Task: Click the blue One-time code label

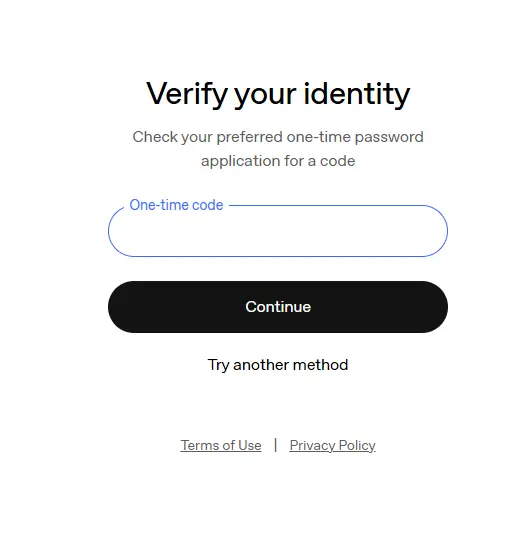Action: pyautogui.click(x=176, y=205)
